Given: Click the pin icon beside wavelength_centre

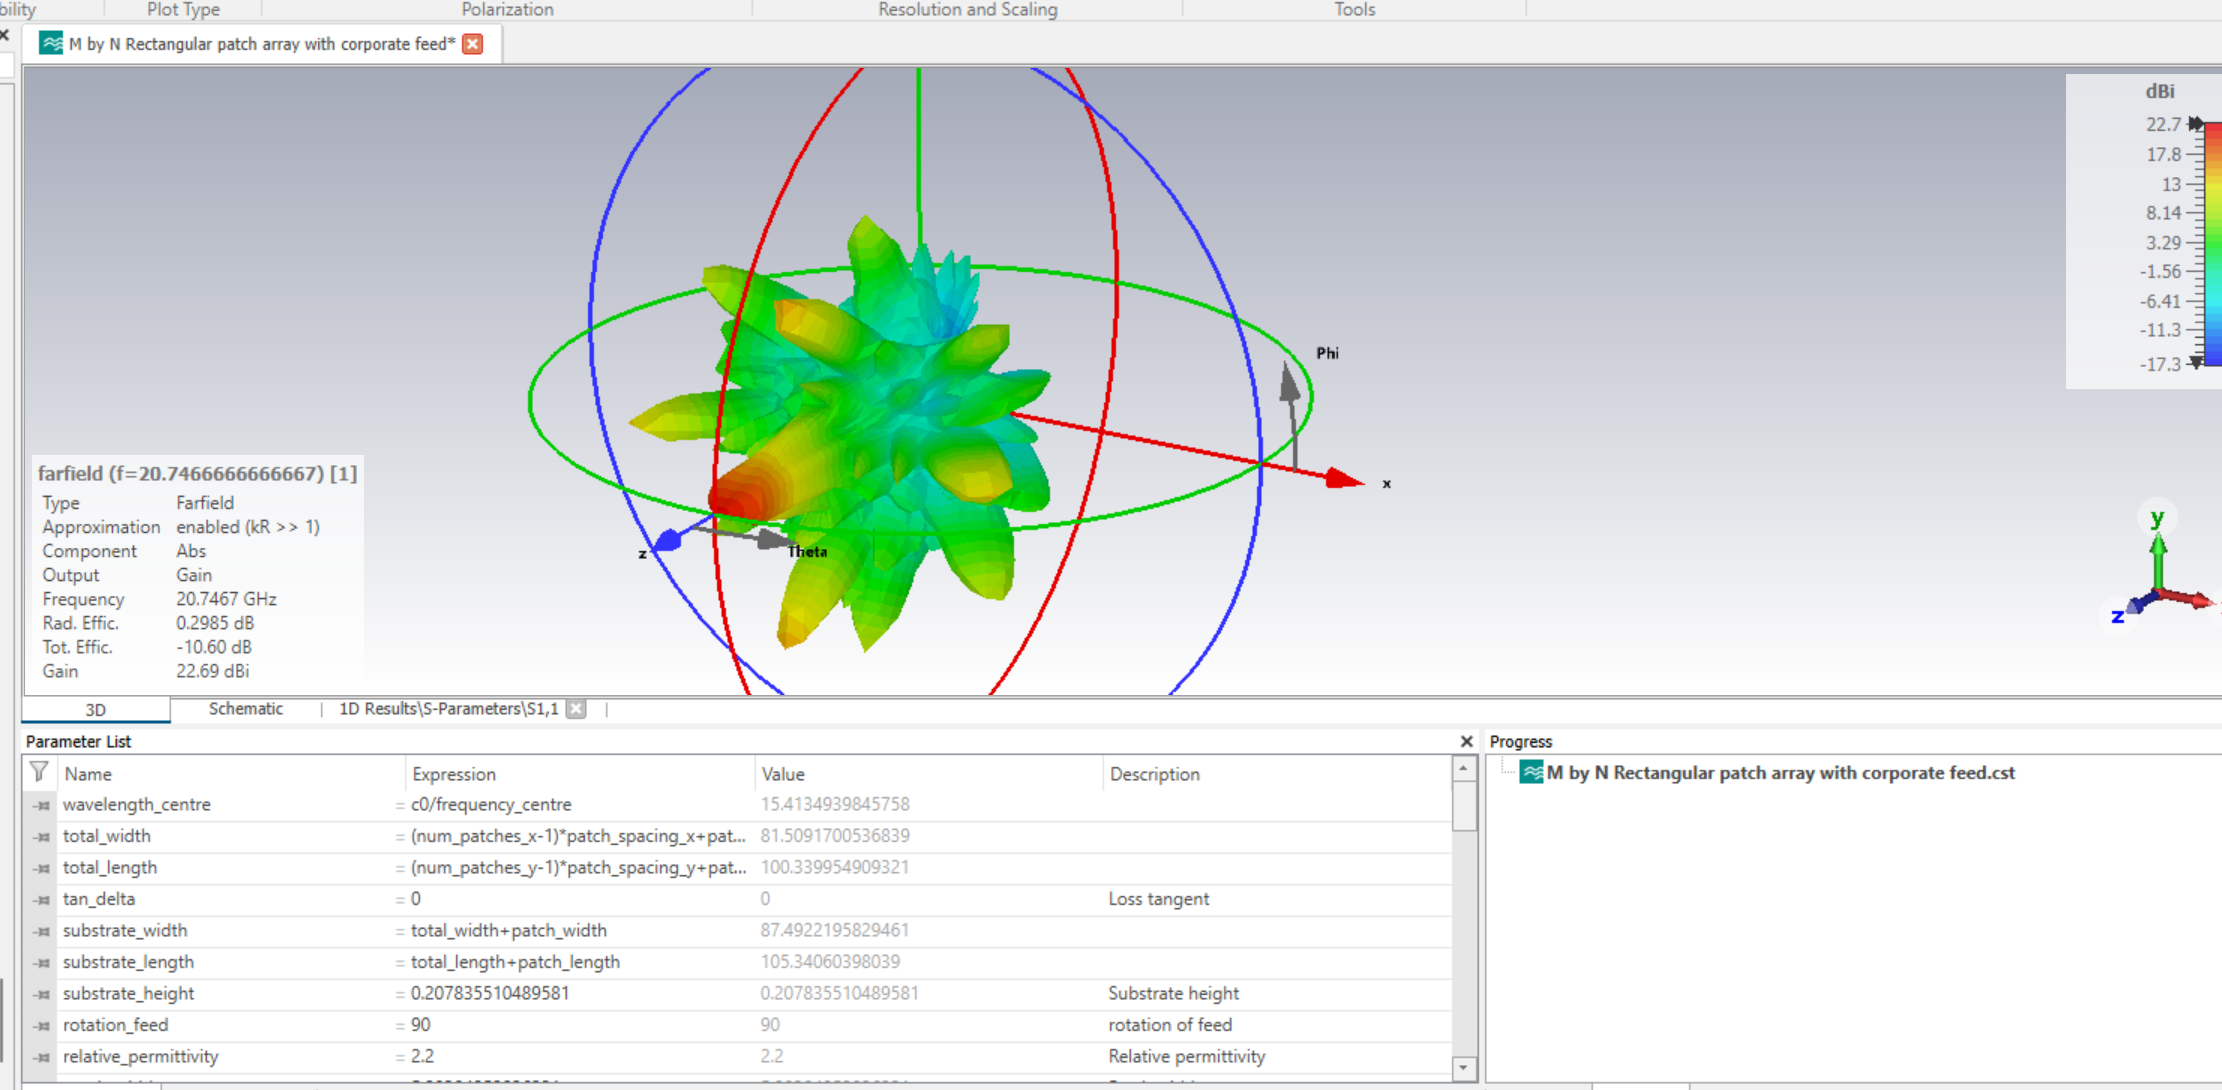Looking at the screenshot, I should (x=42, y=805).
